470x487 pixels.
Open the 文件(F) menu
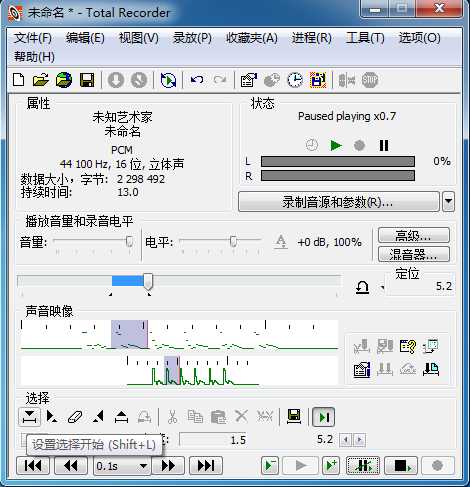(33, 38)
